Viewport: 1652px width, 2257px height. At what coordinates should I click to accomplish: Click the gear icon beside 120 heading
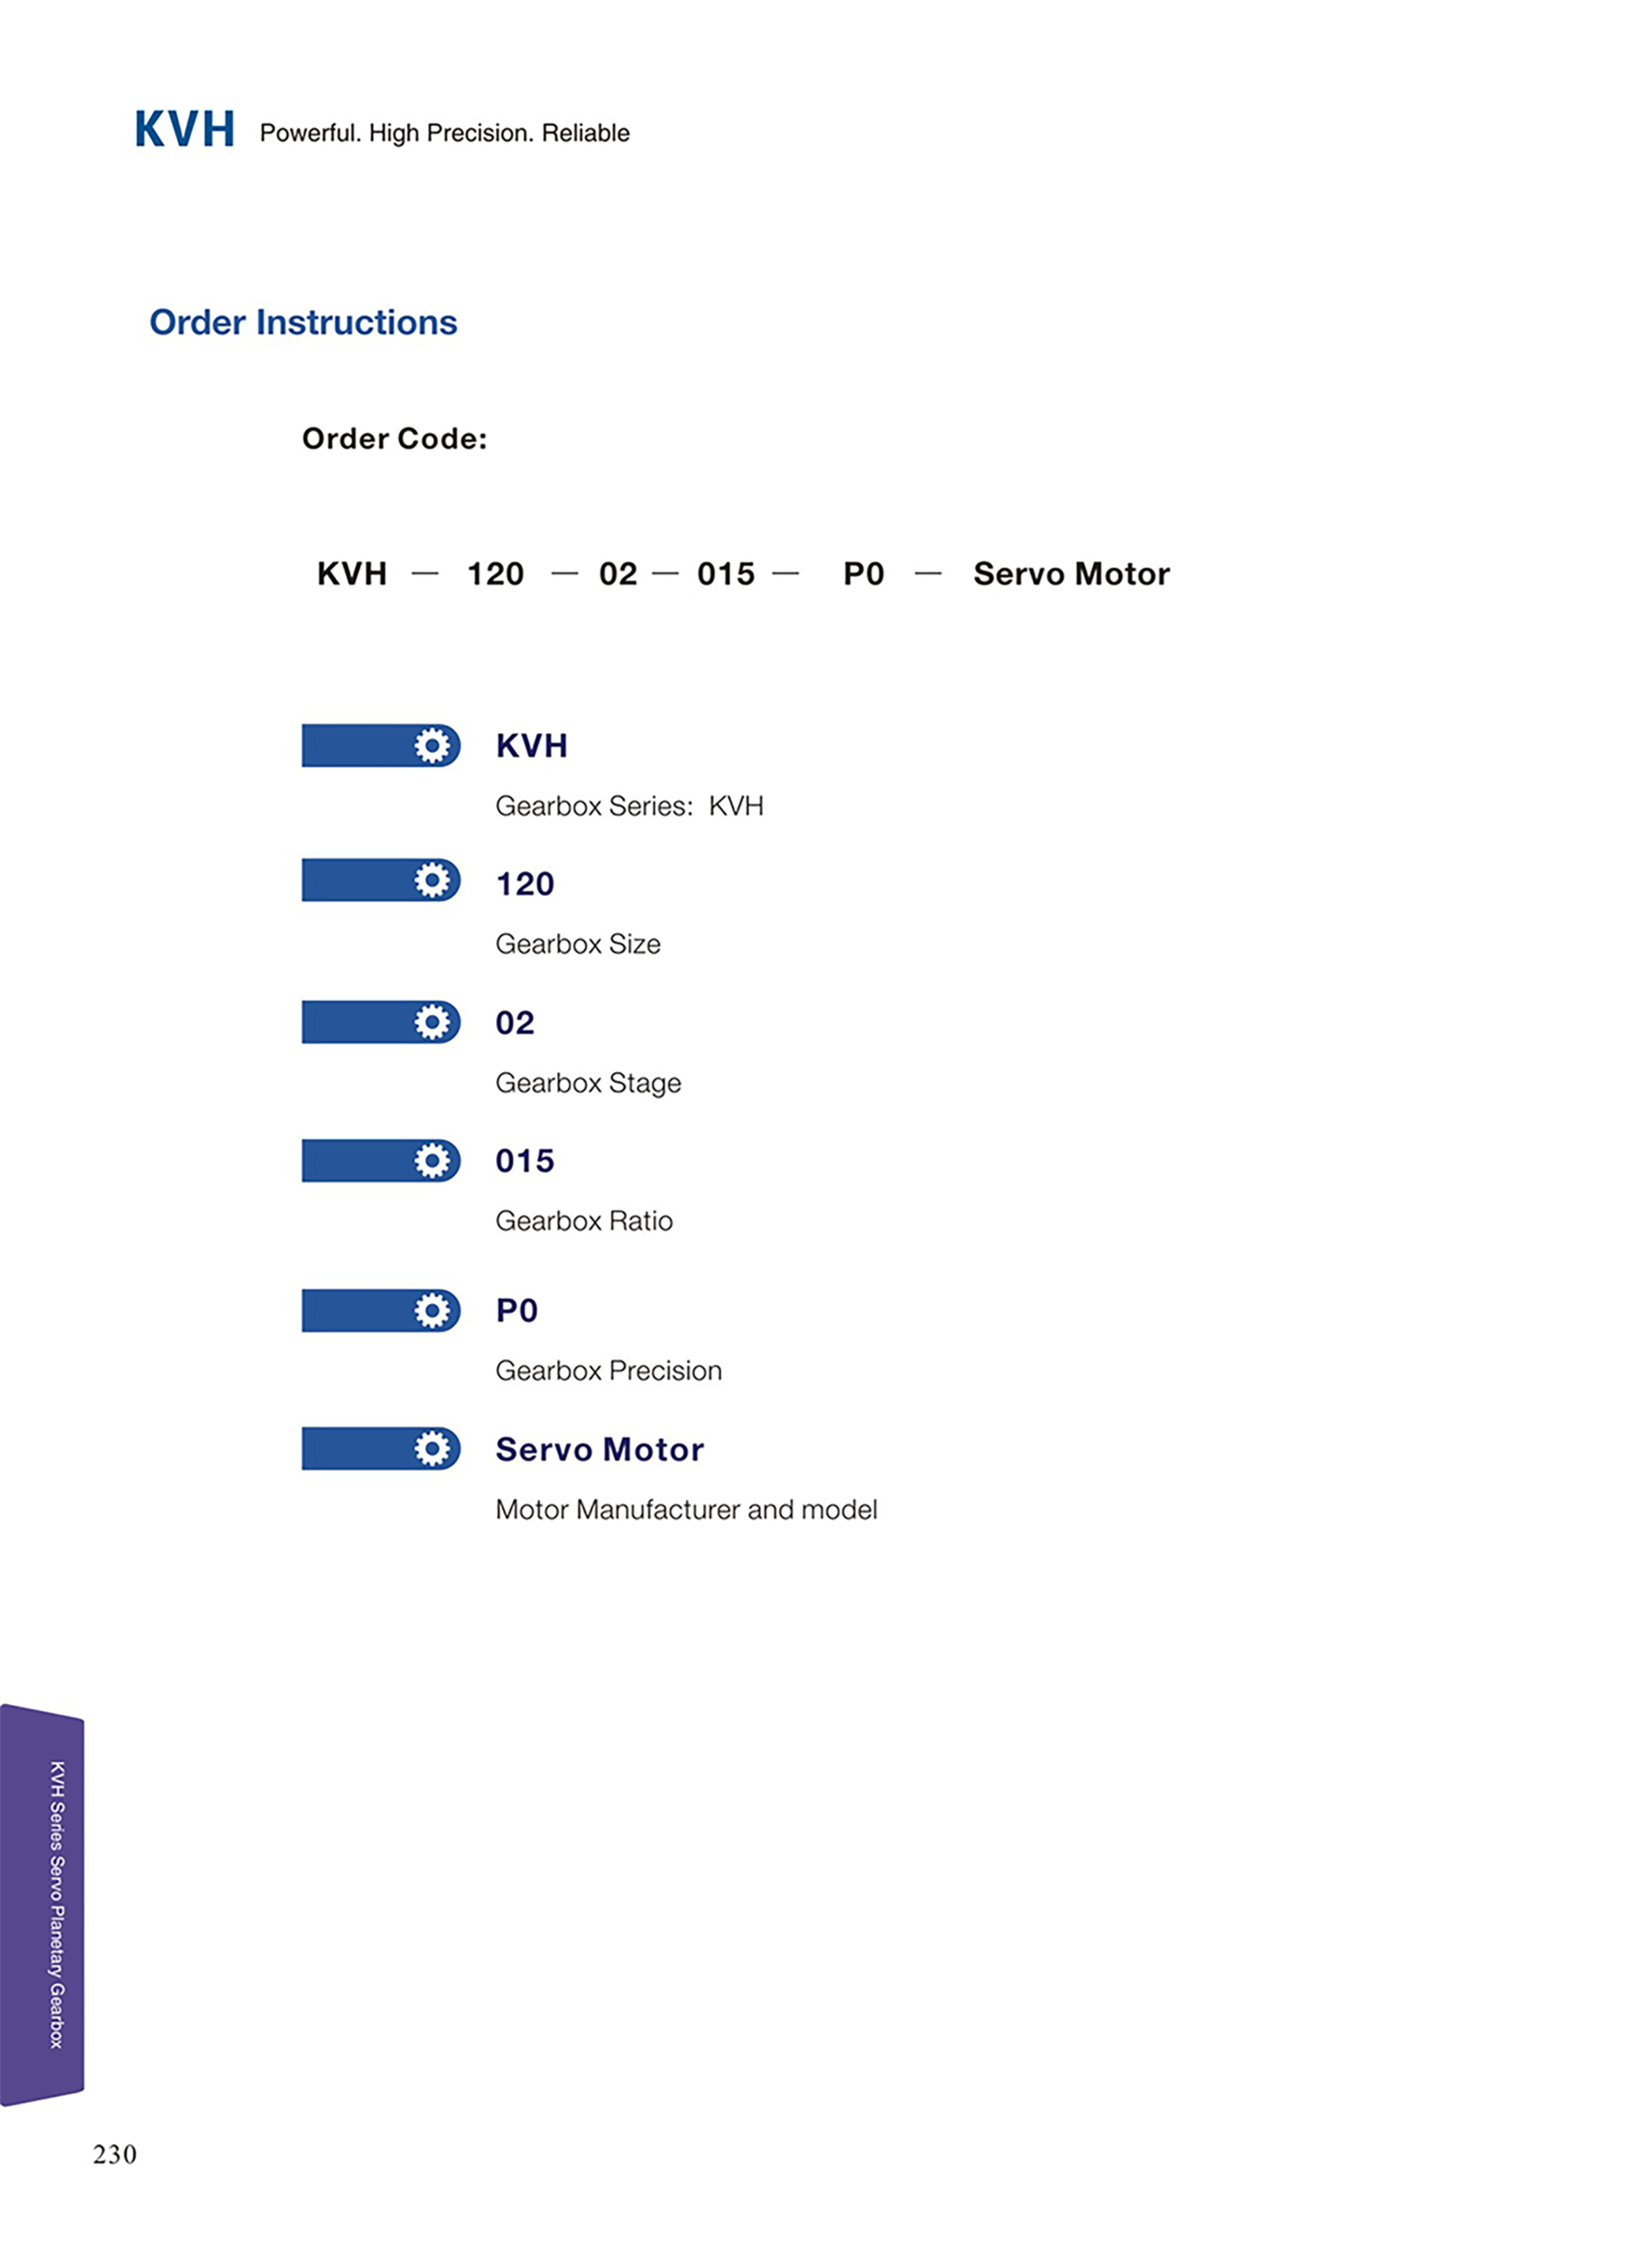(432, 880)
